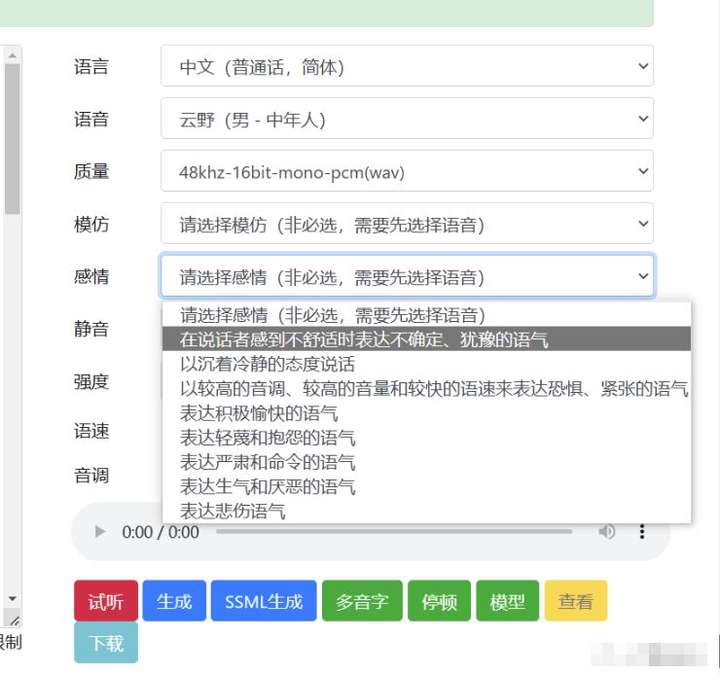Choose 表达生气和厌恶的语气 option

click(x=426, y=486)
